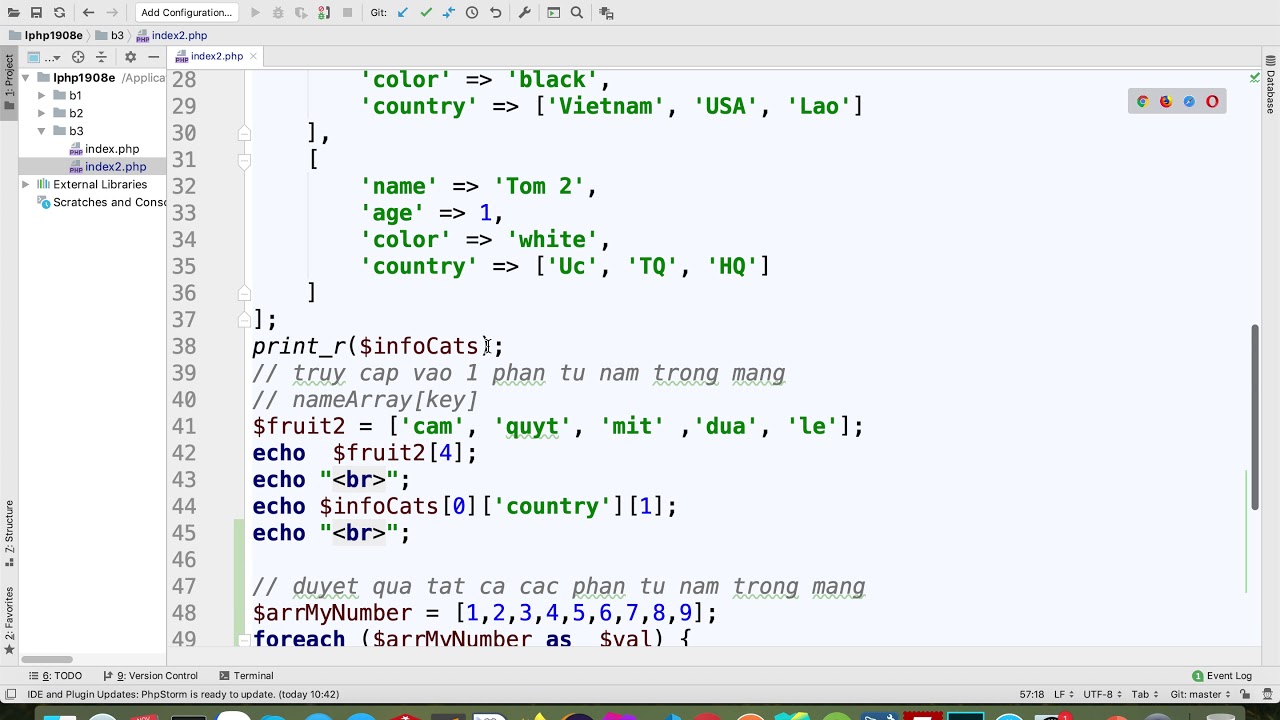Image resolution: width=1280 pixels, height=720 pixels.
Task: Expand the b2 folder
Action: pos(42,113)
